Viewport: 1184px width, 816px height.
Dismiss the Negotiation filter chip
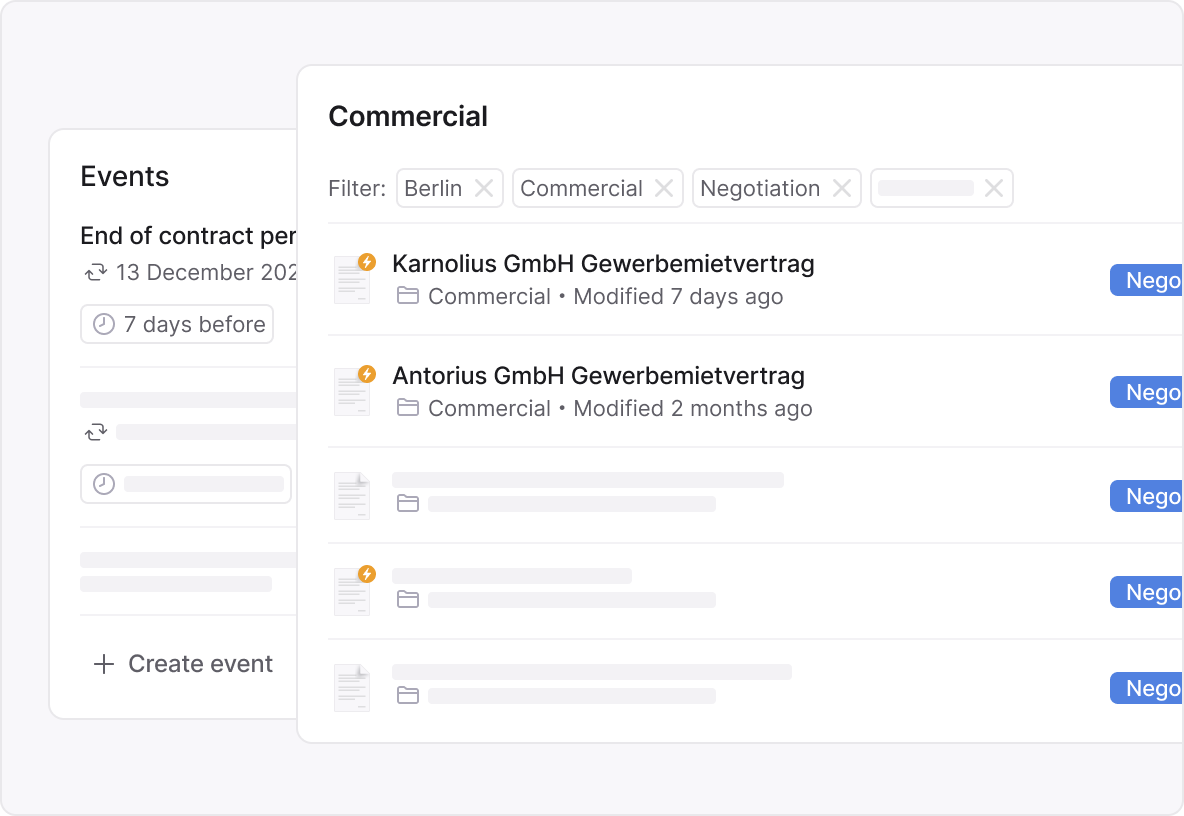pyautogui.click(x=842, y=187)
